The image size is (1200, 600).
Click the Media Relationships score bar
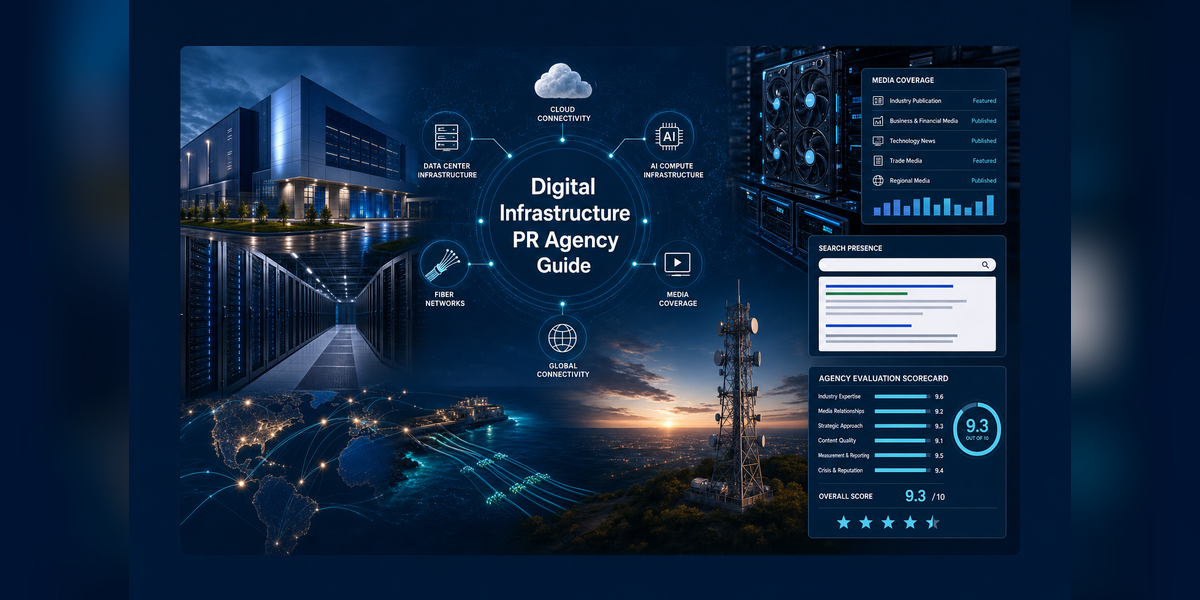click(x=902, y=411)
